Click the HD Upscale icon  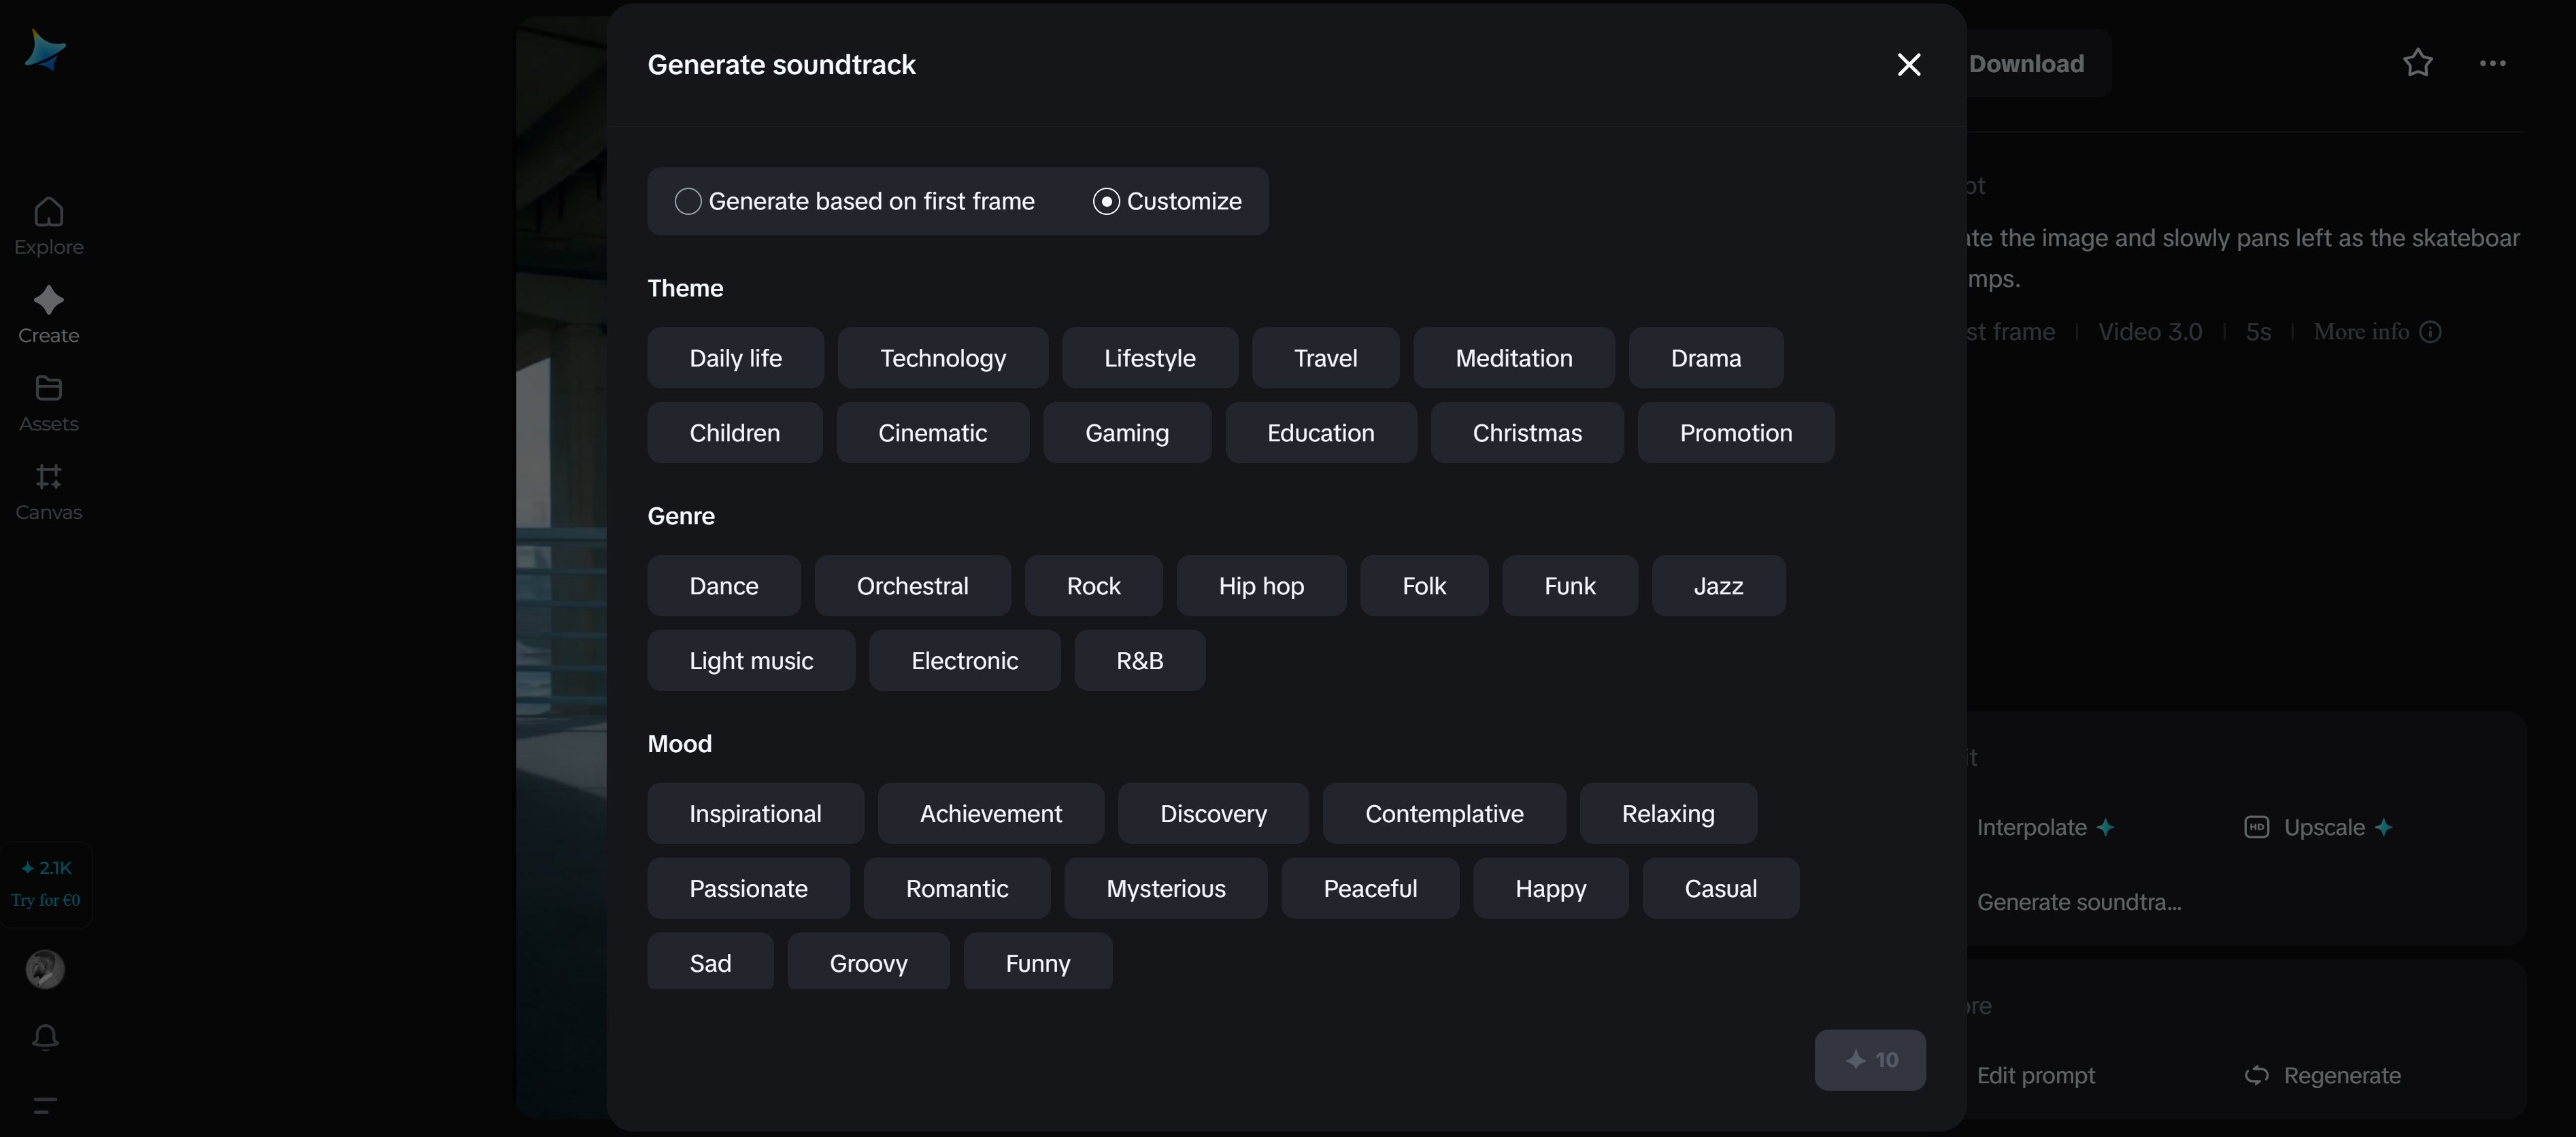point(2257,827)
